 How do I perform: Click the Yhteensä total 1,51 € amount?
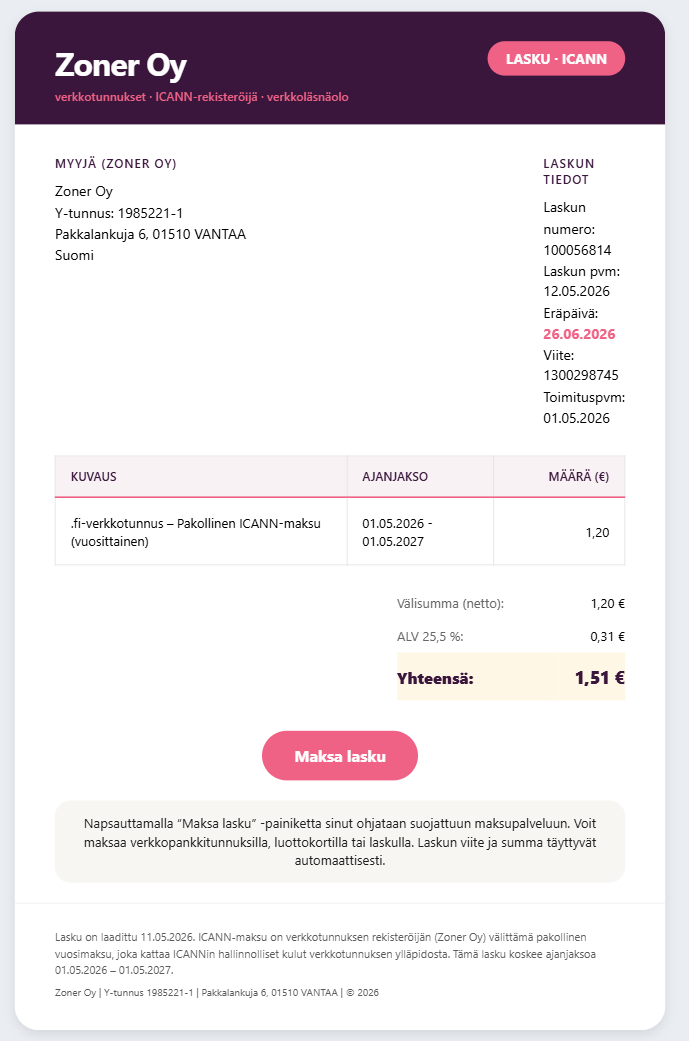pyautogui.click(x=599, y=678)
